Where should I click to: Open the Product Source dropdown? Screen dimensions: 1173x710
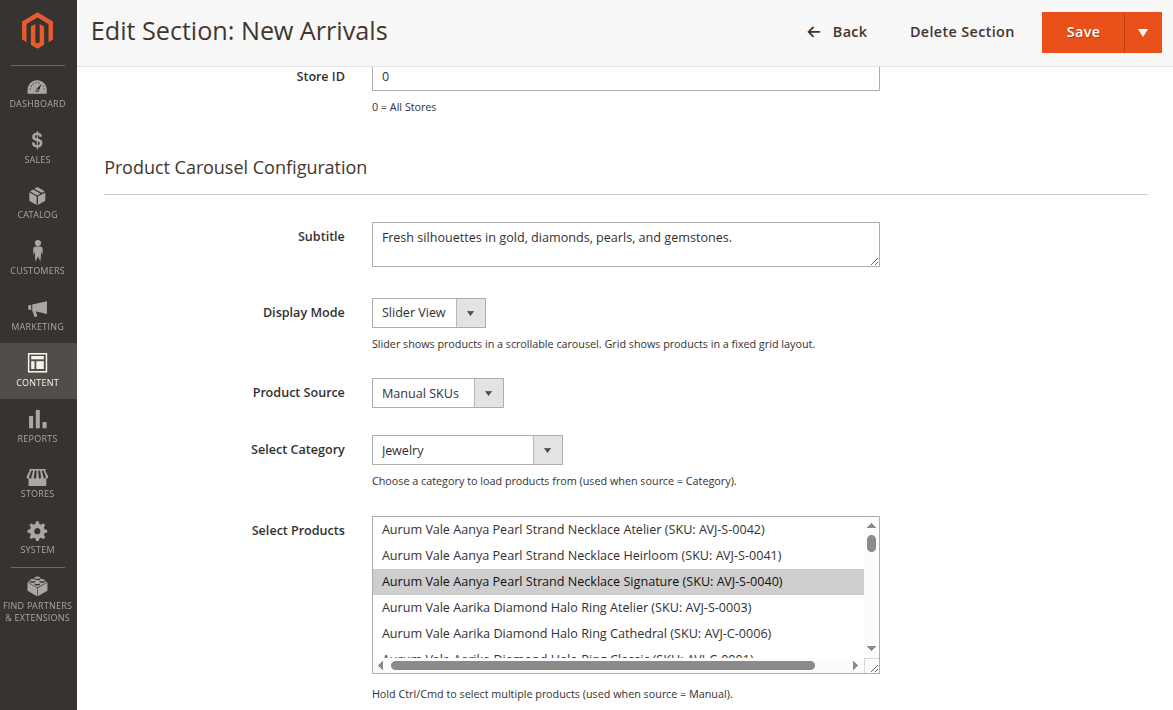(438, 393)
